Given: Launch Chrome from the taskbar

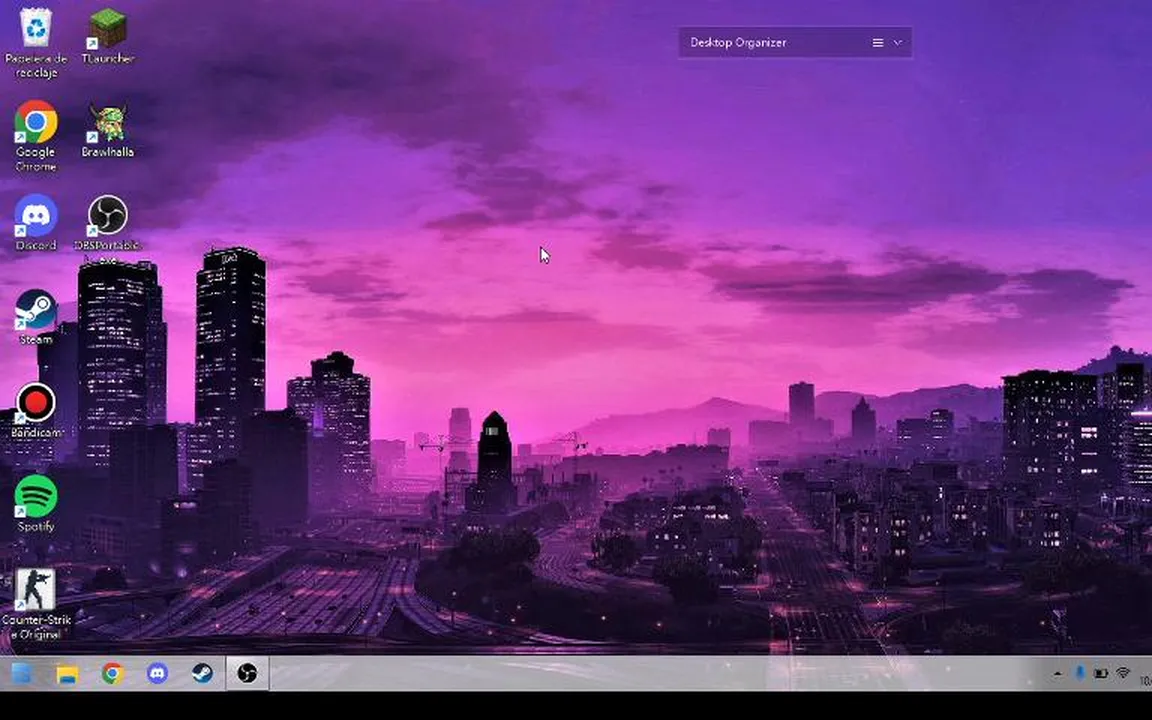Looking at the screenshot, I should [112, 673].
